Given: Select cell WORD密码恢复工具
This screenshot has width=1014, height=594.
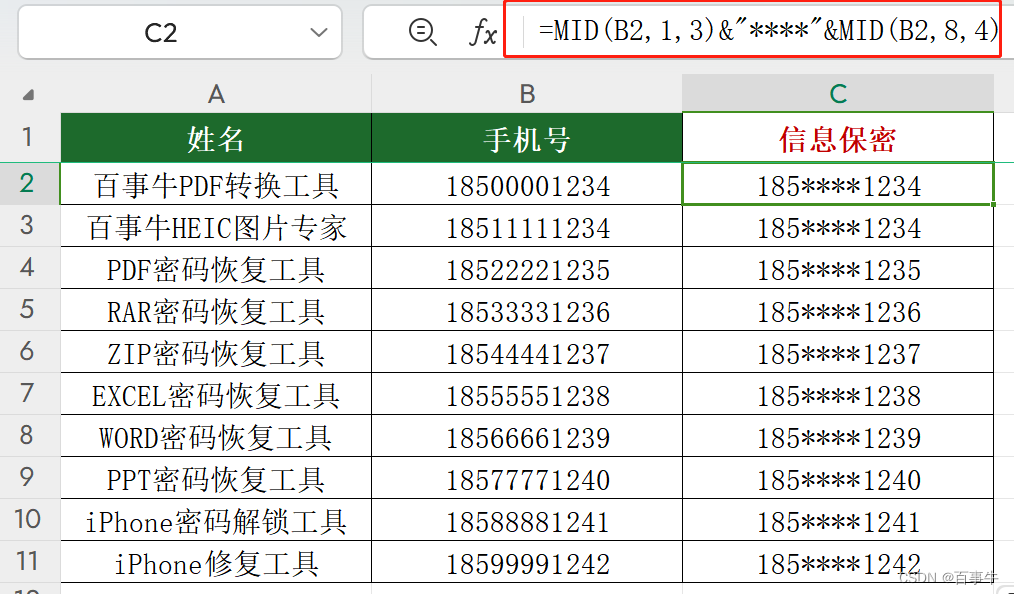Looking at the screenshot, I should (x=216, y=436).
